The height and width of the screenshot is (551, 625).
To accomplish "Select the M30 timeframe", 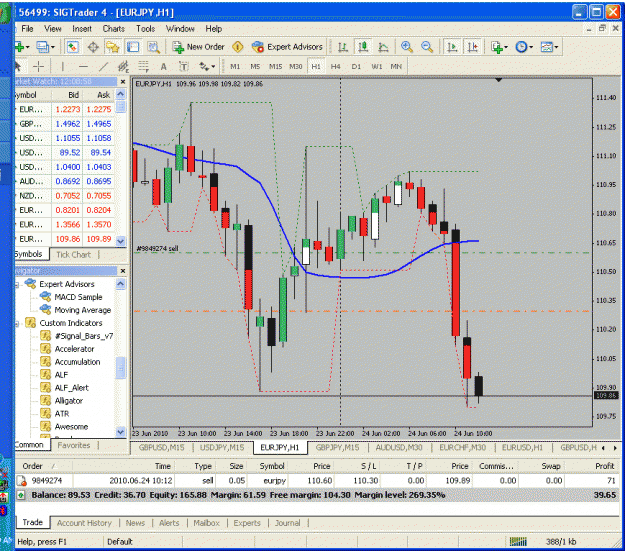I will tap(296, 66).
